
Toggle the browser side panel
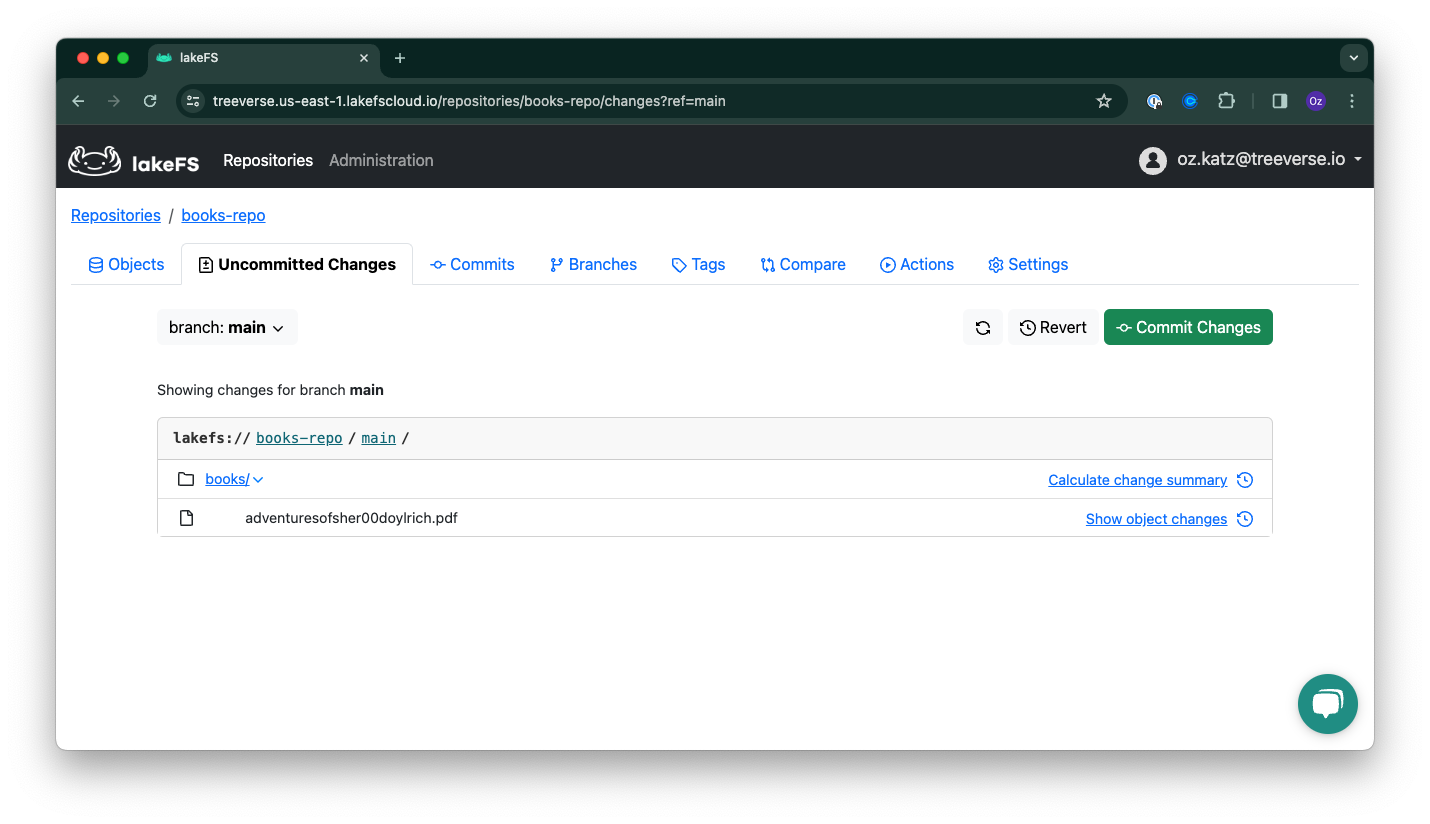(1279, 101)
